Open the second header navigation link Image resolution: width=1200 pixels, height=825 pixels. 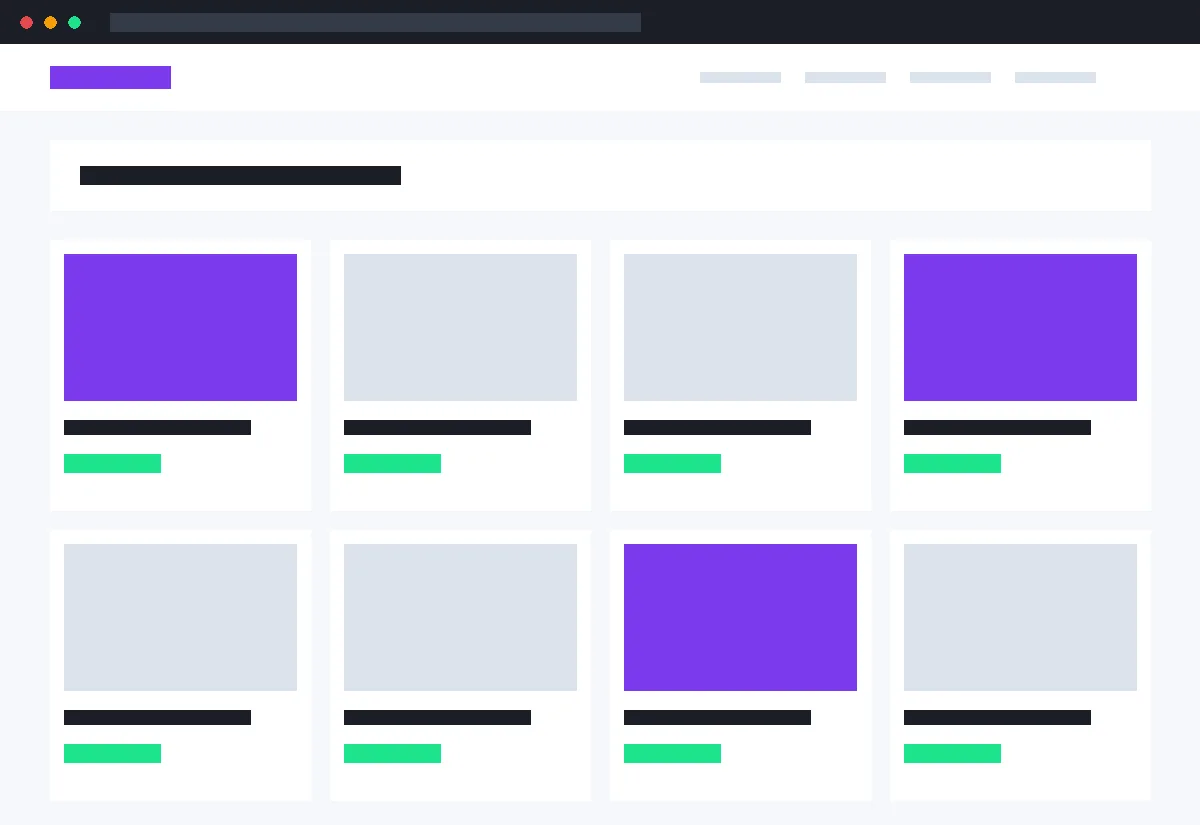pyautogui.click(x=845, y=77)
